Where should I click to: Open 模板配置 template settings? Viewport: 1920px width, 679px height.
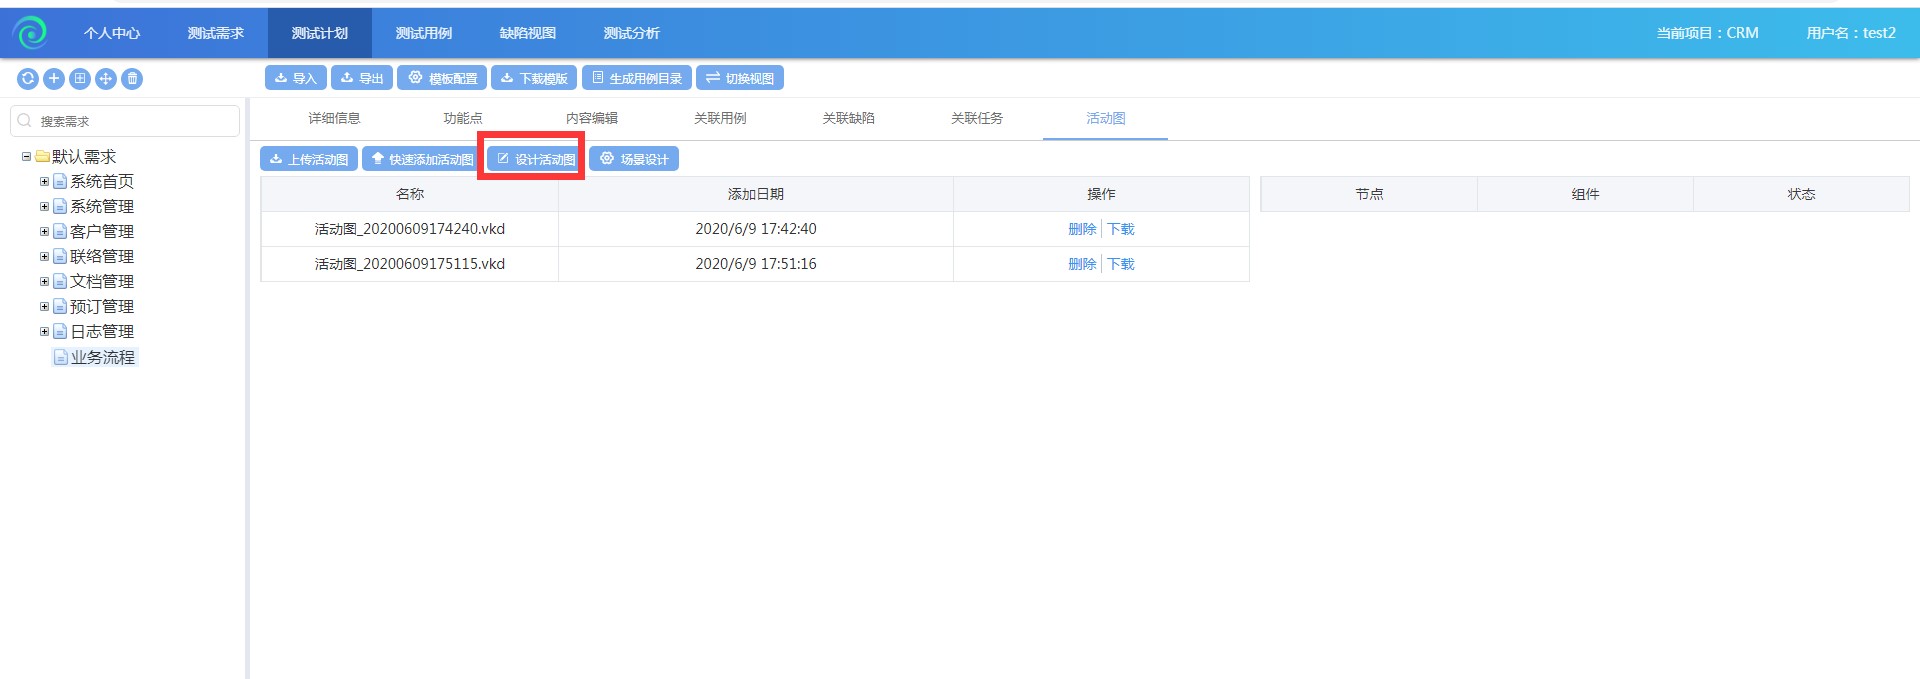(442, 78)
